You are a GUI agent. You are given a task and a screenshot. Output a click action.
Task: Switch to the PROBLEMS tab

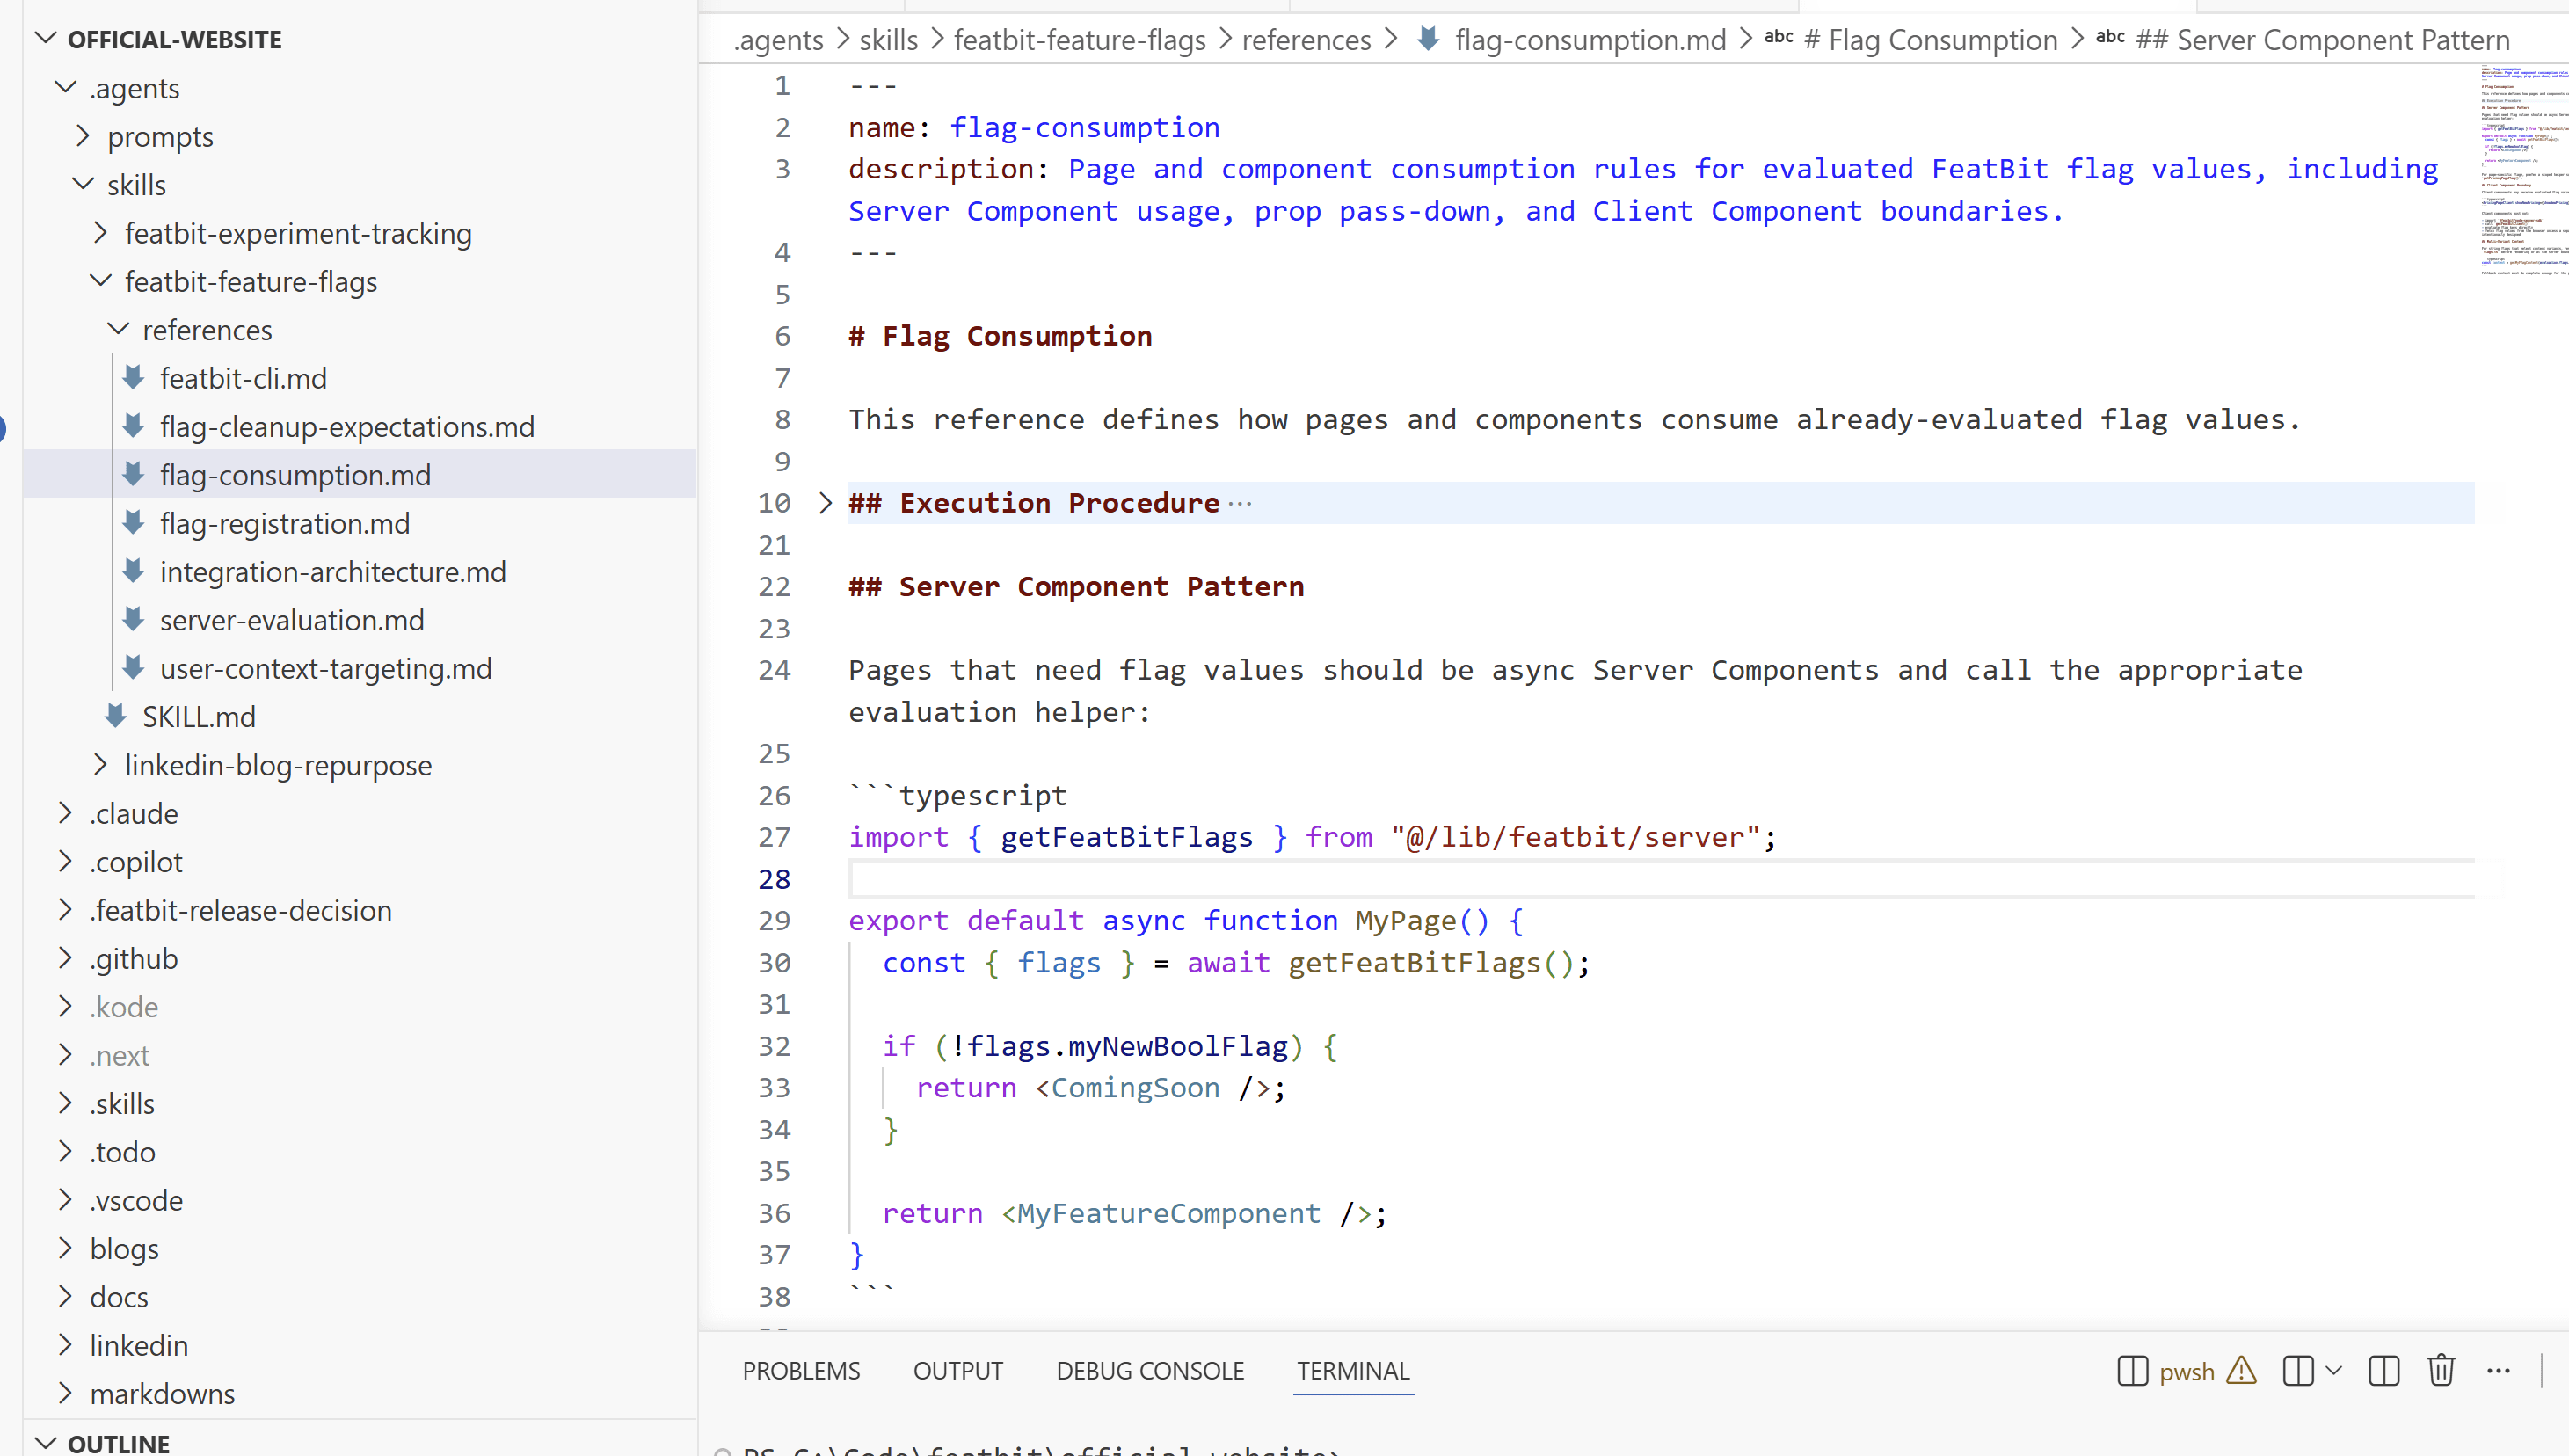click(801, 1371)
